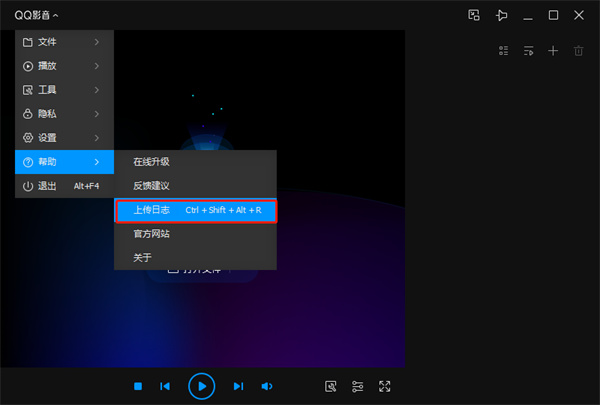Open 关于 from the help submenu
Screen dimensions: 600x405
(x=195, y=258)
